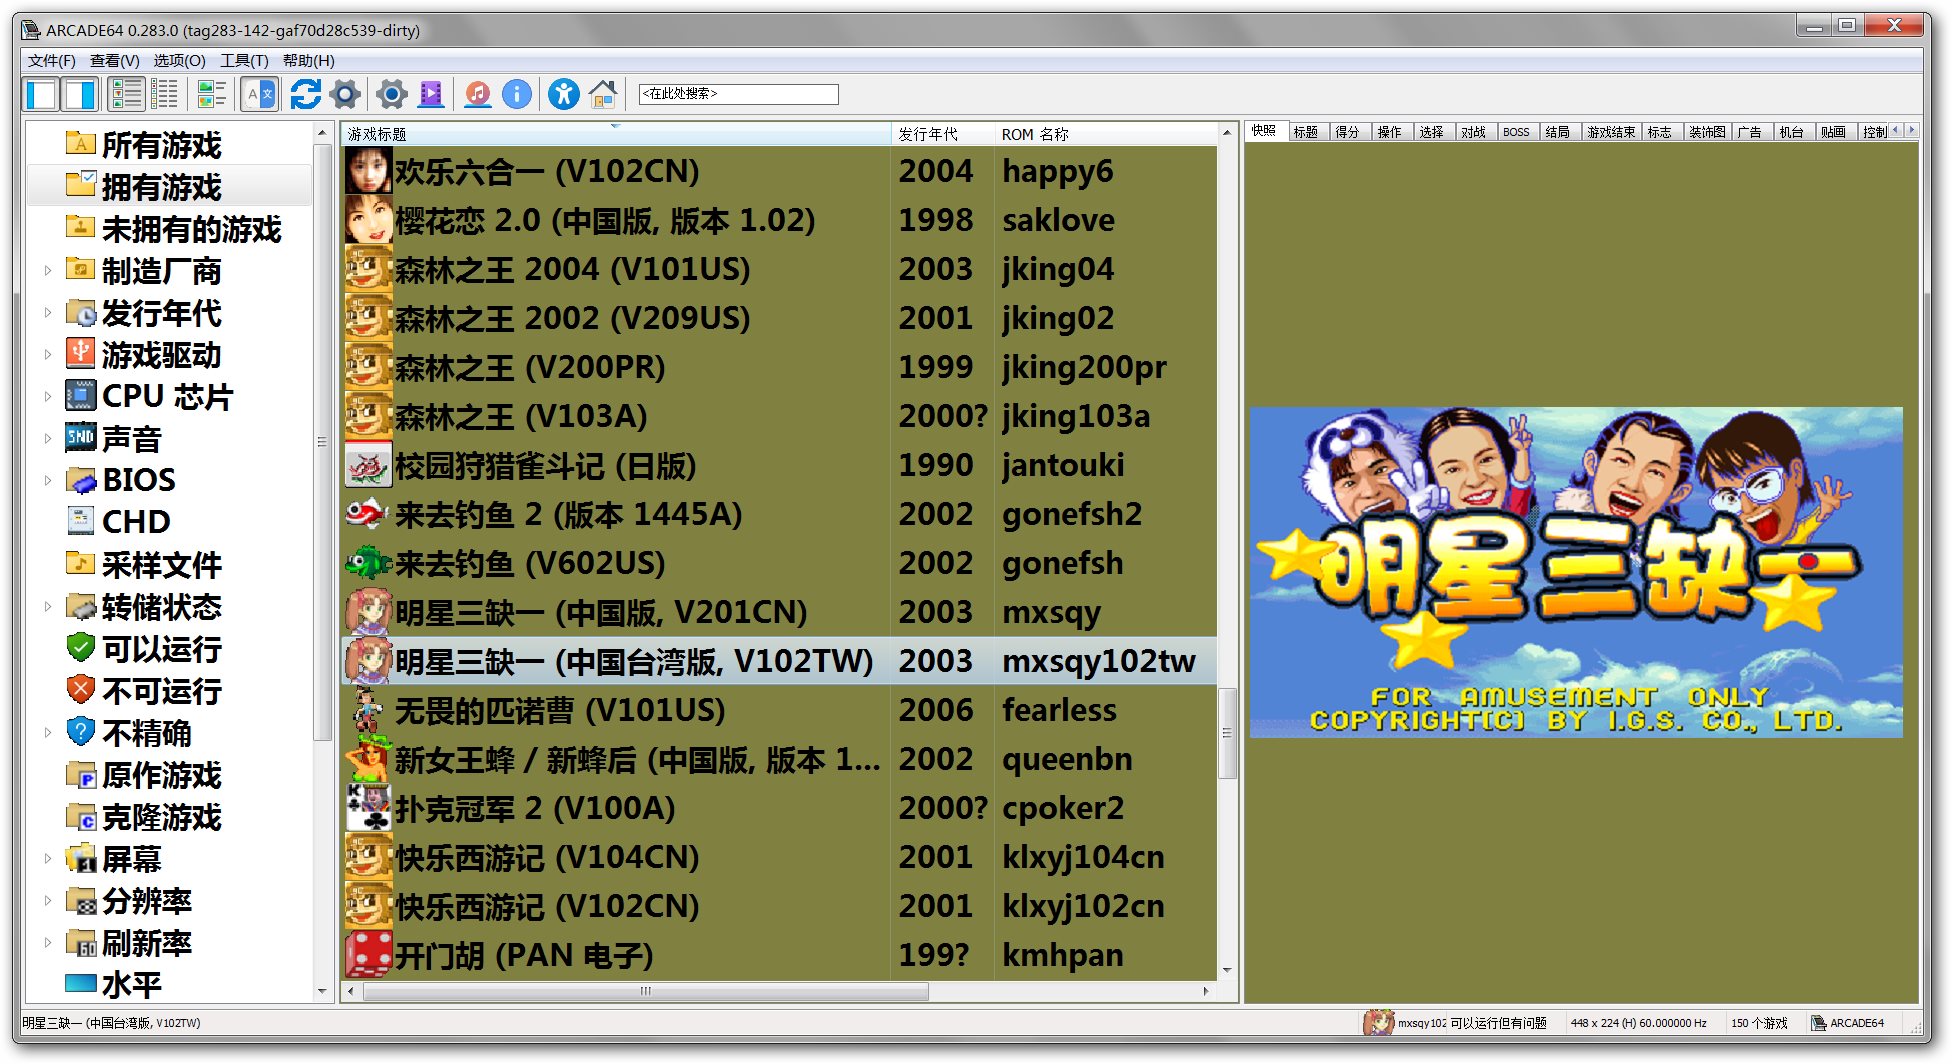Viewport: 1952px width, 1064px height.
Task: Toggle the right picture pane button
Action: point(80,94)
